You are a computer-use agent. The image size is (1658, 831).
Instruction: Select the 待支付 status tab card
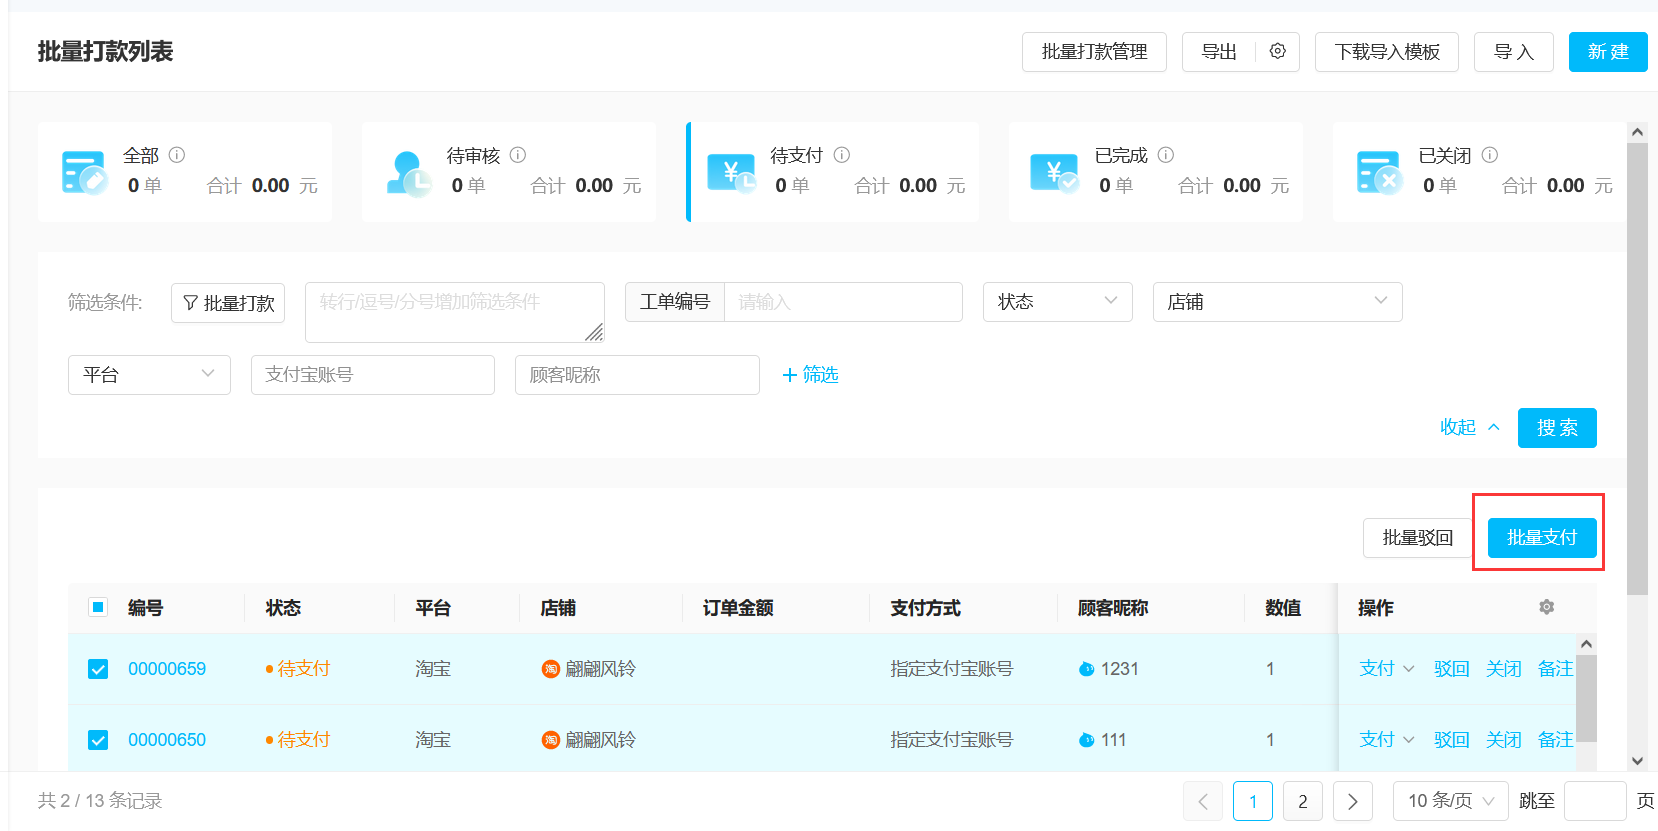click(833, 172)
